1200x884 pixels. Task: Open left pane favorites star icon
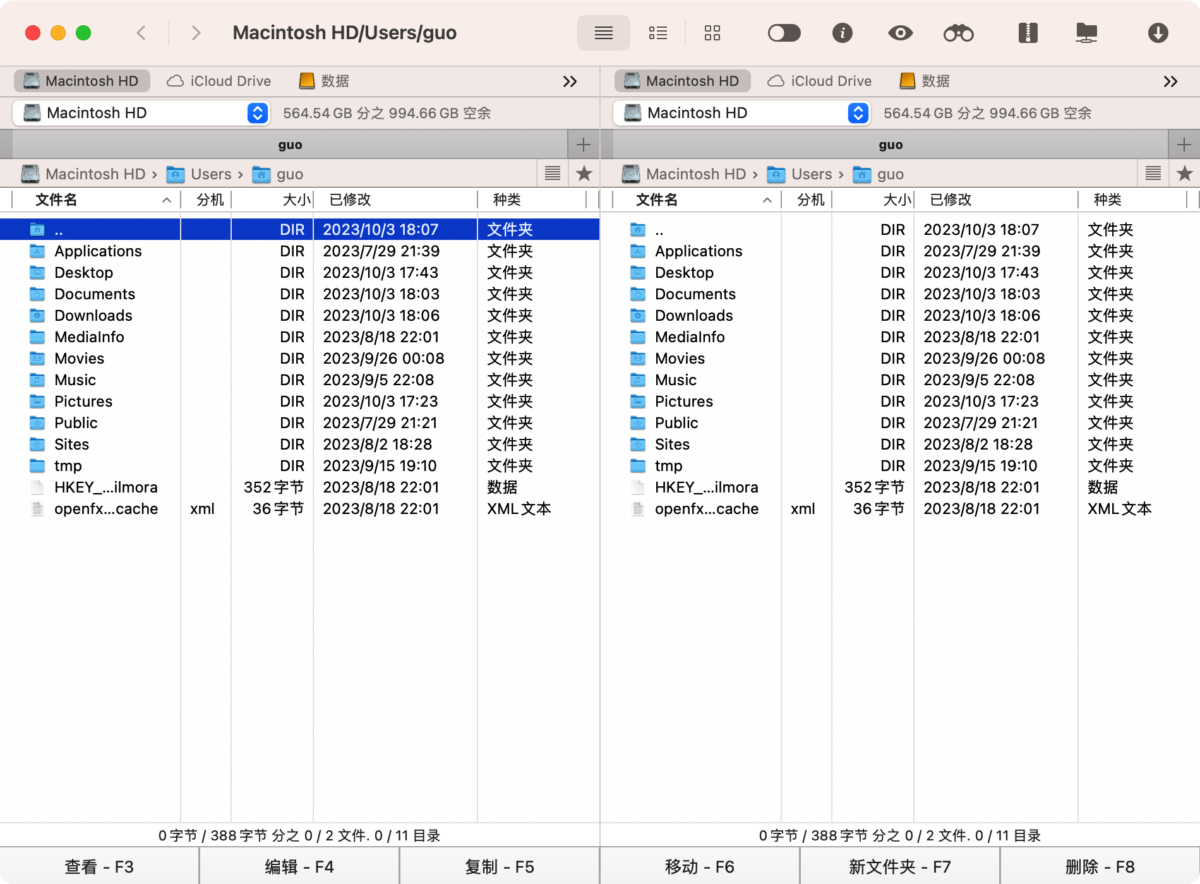click(584, 174)
